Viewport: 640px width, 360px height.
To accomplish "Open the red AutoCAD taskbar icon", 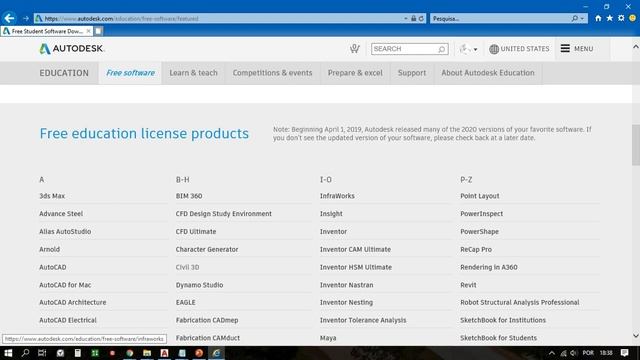I will tap(164, 353).
